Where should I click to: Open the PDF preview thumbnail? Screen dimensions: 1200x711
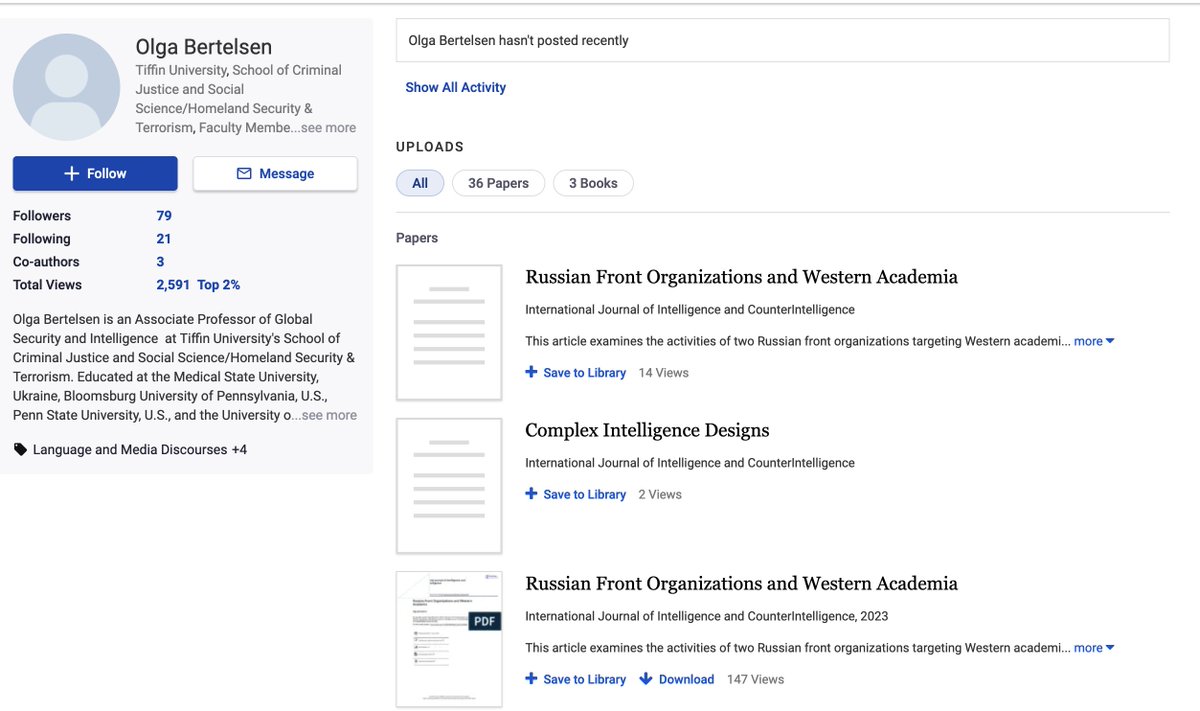(449, 639)
